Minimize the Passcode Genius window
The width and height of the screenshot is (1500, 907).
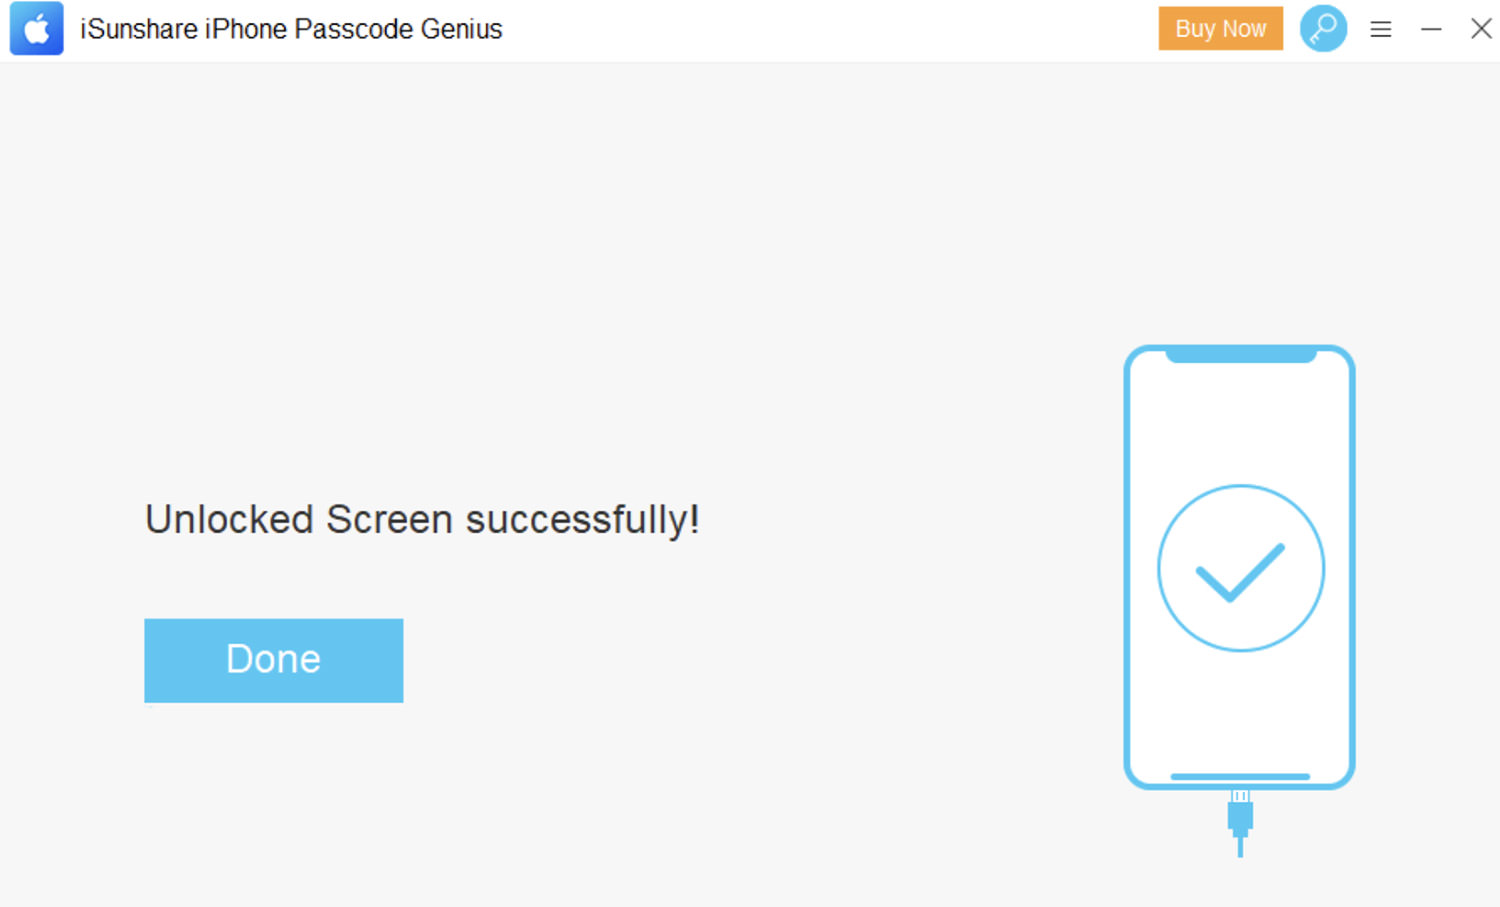(x=1431, y=29)
